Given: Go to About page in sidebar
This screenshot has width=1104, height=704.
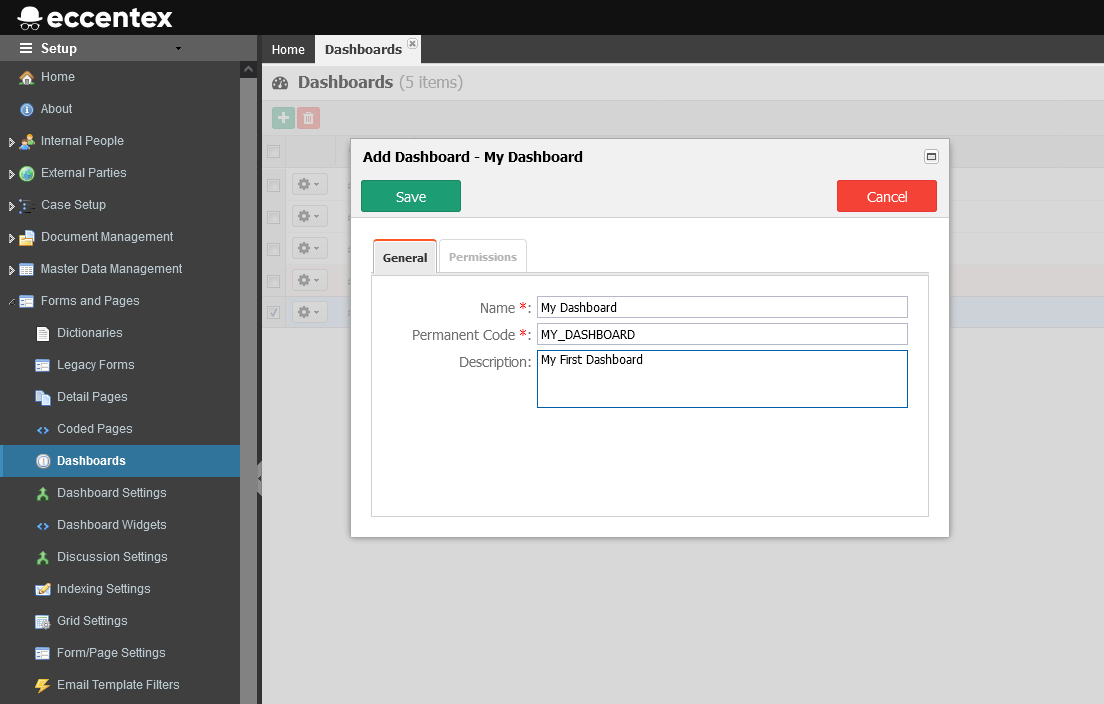Looking at the screenshot, I should click(56, 109).
